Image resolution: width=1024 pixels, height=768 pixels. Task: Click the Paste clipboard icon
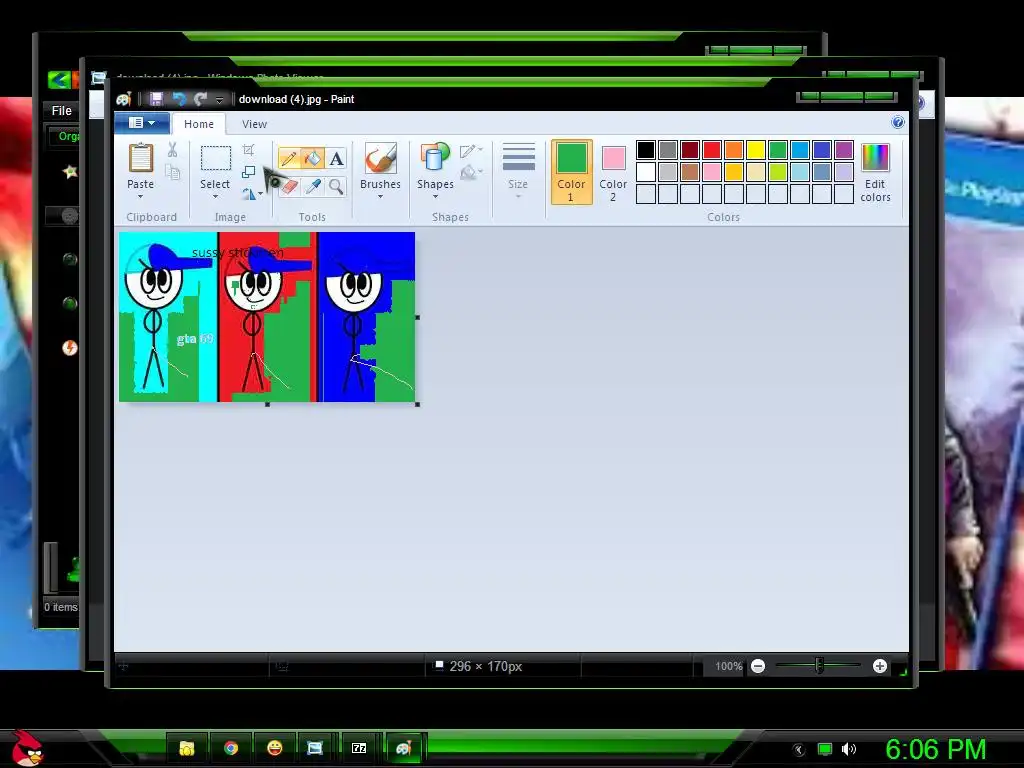140,158
